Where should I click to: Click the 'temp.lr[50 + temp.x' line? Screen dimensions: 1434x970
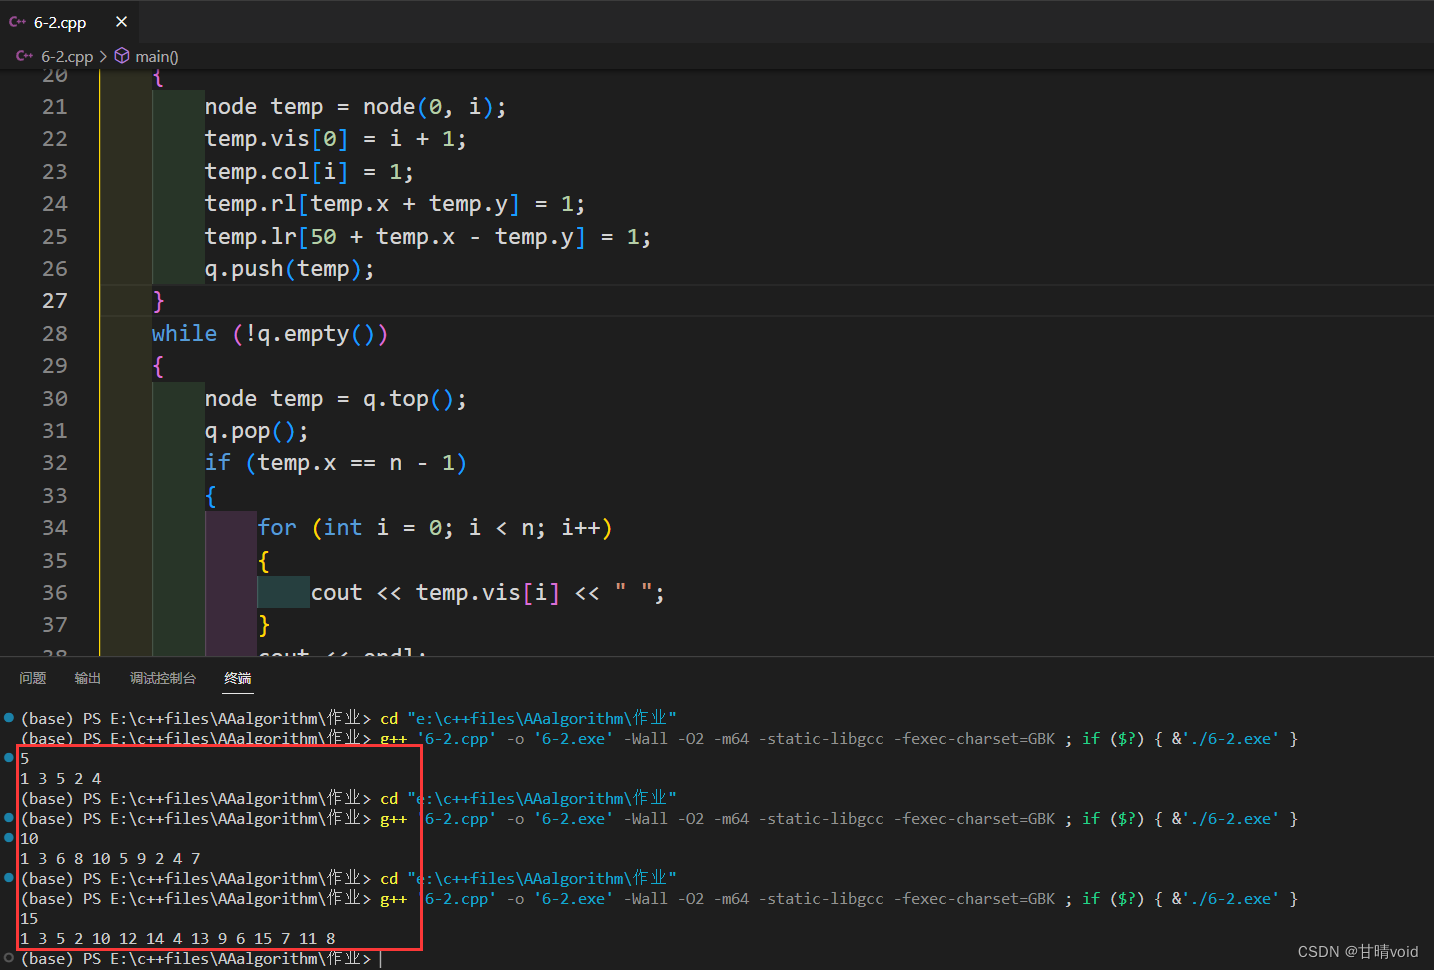coord(428,237)
